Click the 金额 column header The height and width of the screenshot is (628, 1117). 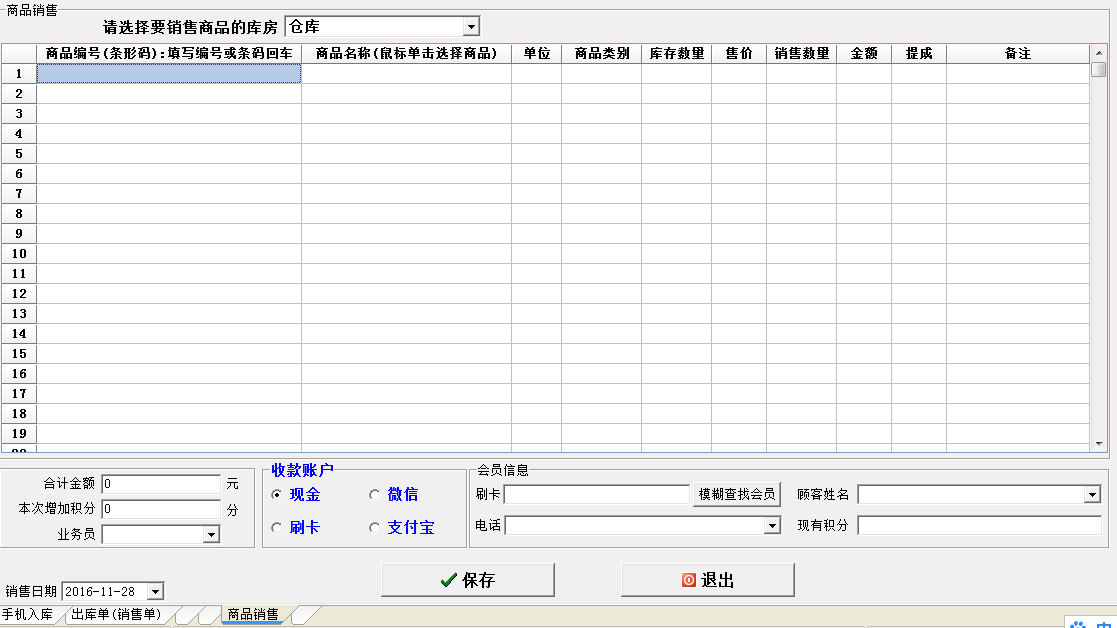click(863, 53)
